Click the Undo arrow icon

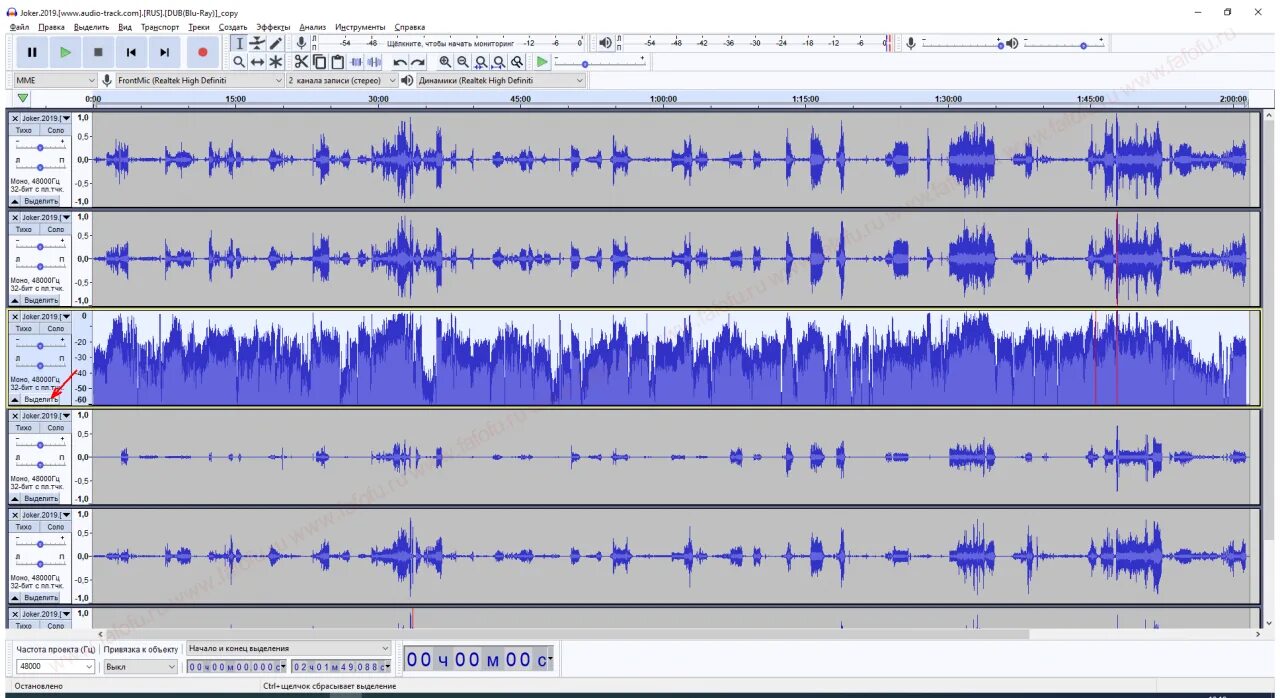[x=400, y=62]
